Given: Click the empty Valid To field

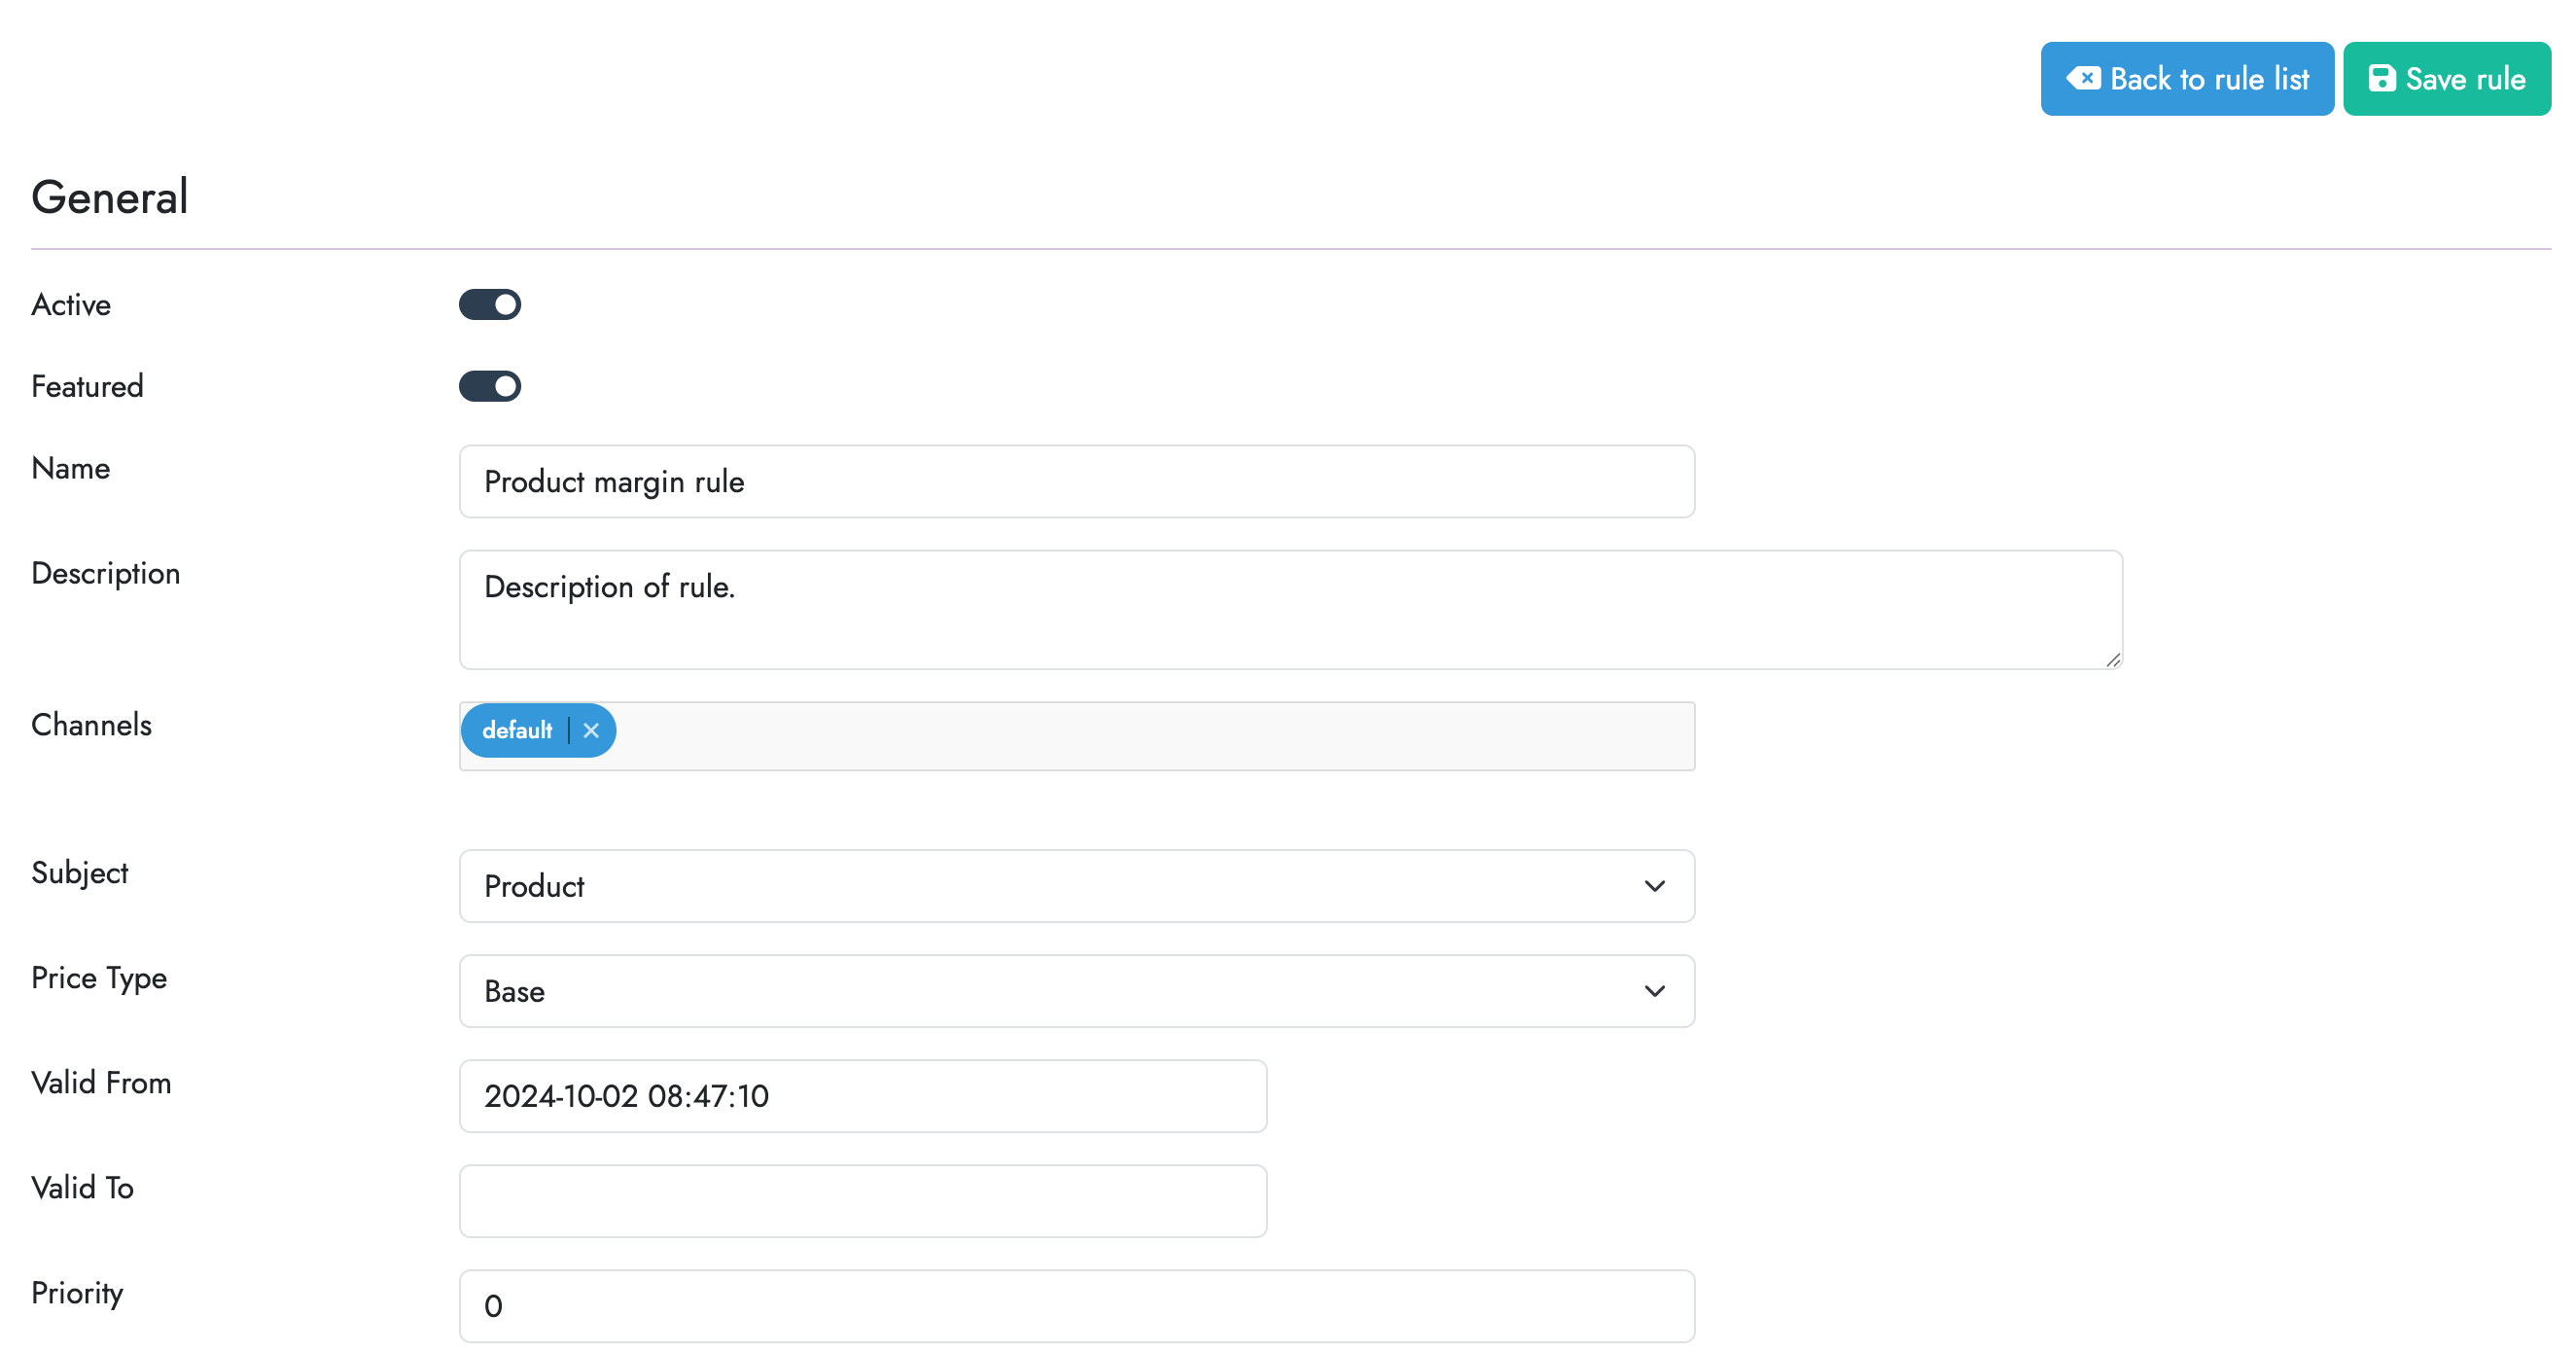Looking at the screenshot, I should click(x=863, y=1200).
